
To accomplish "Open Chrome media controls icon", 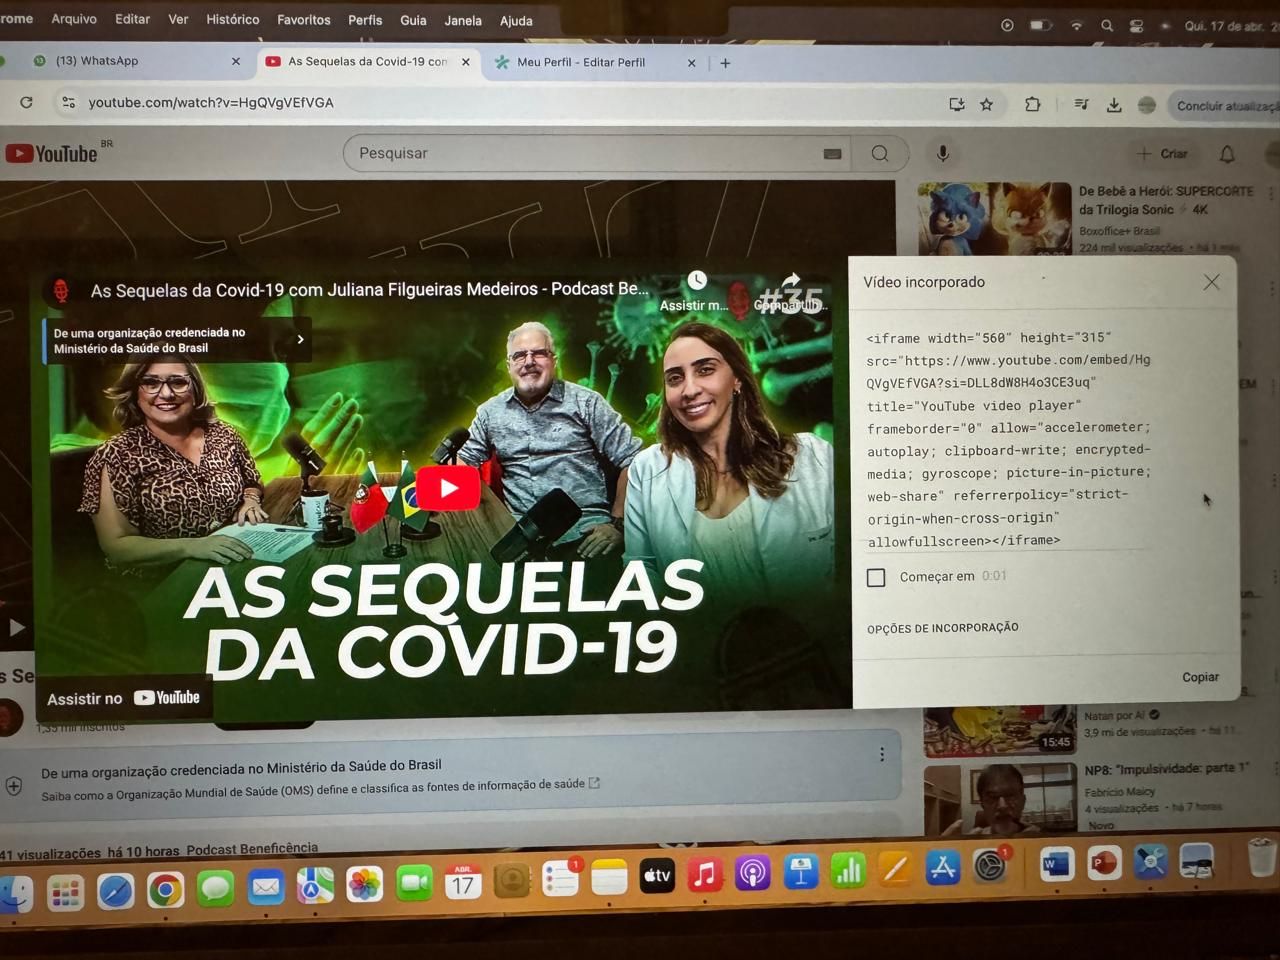I will (x=1082, y=104).
